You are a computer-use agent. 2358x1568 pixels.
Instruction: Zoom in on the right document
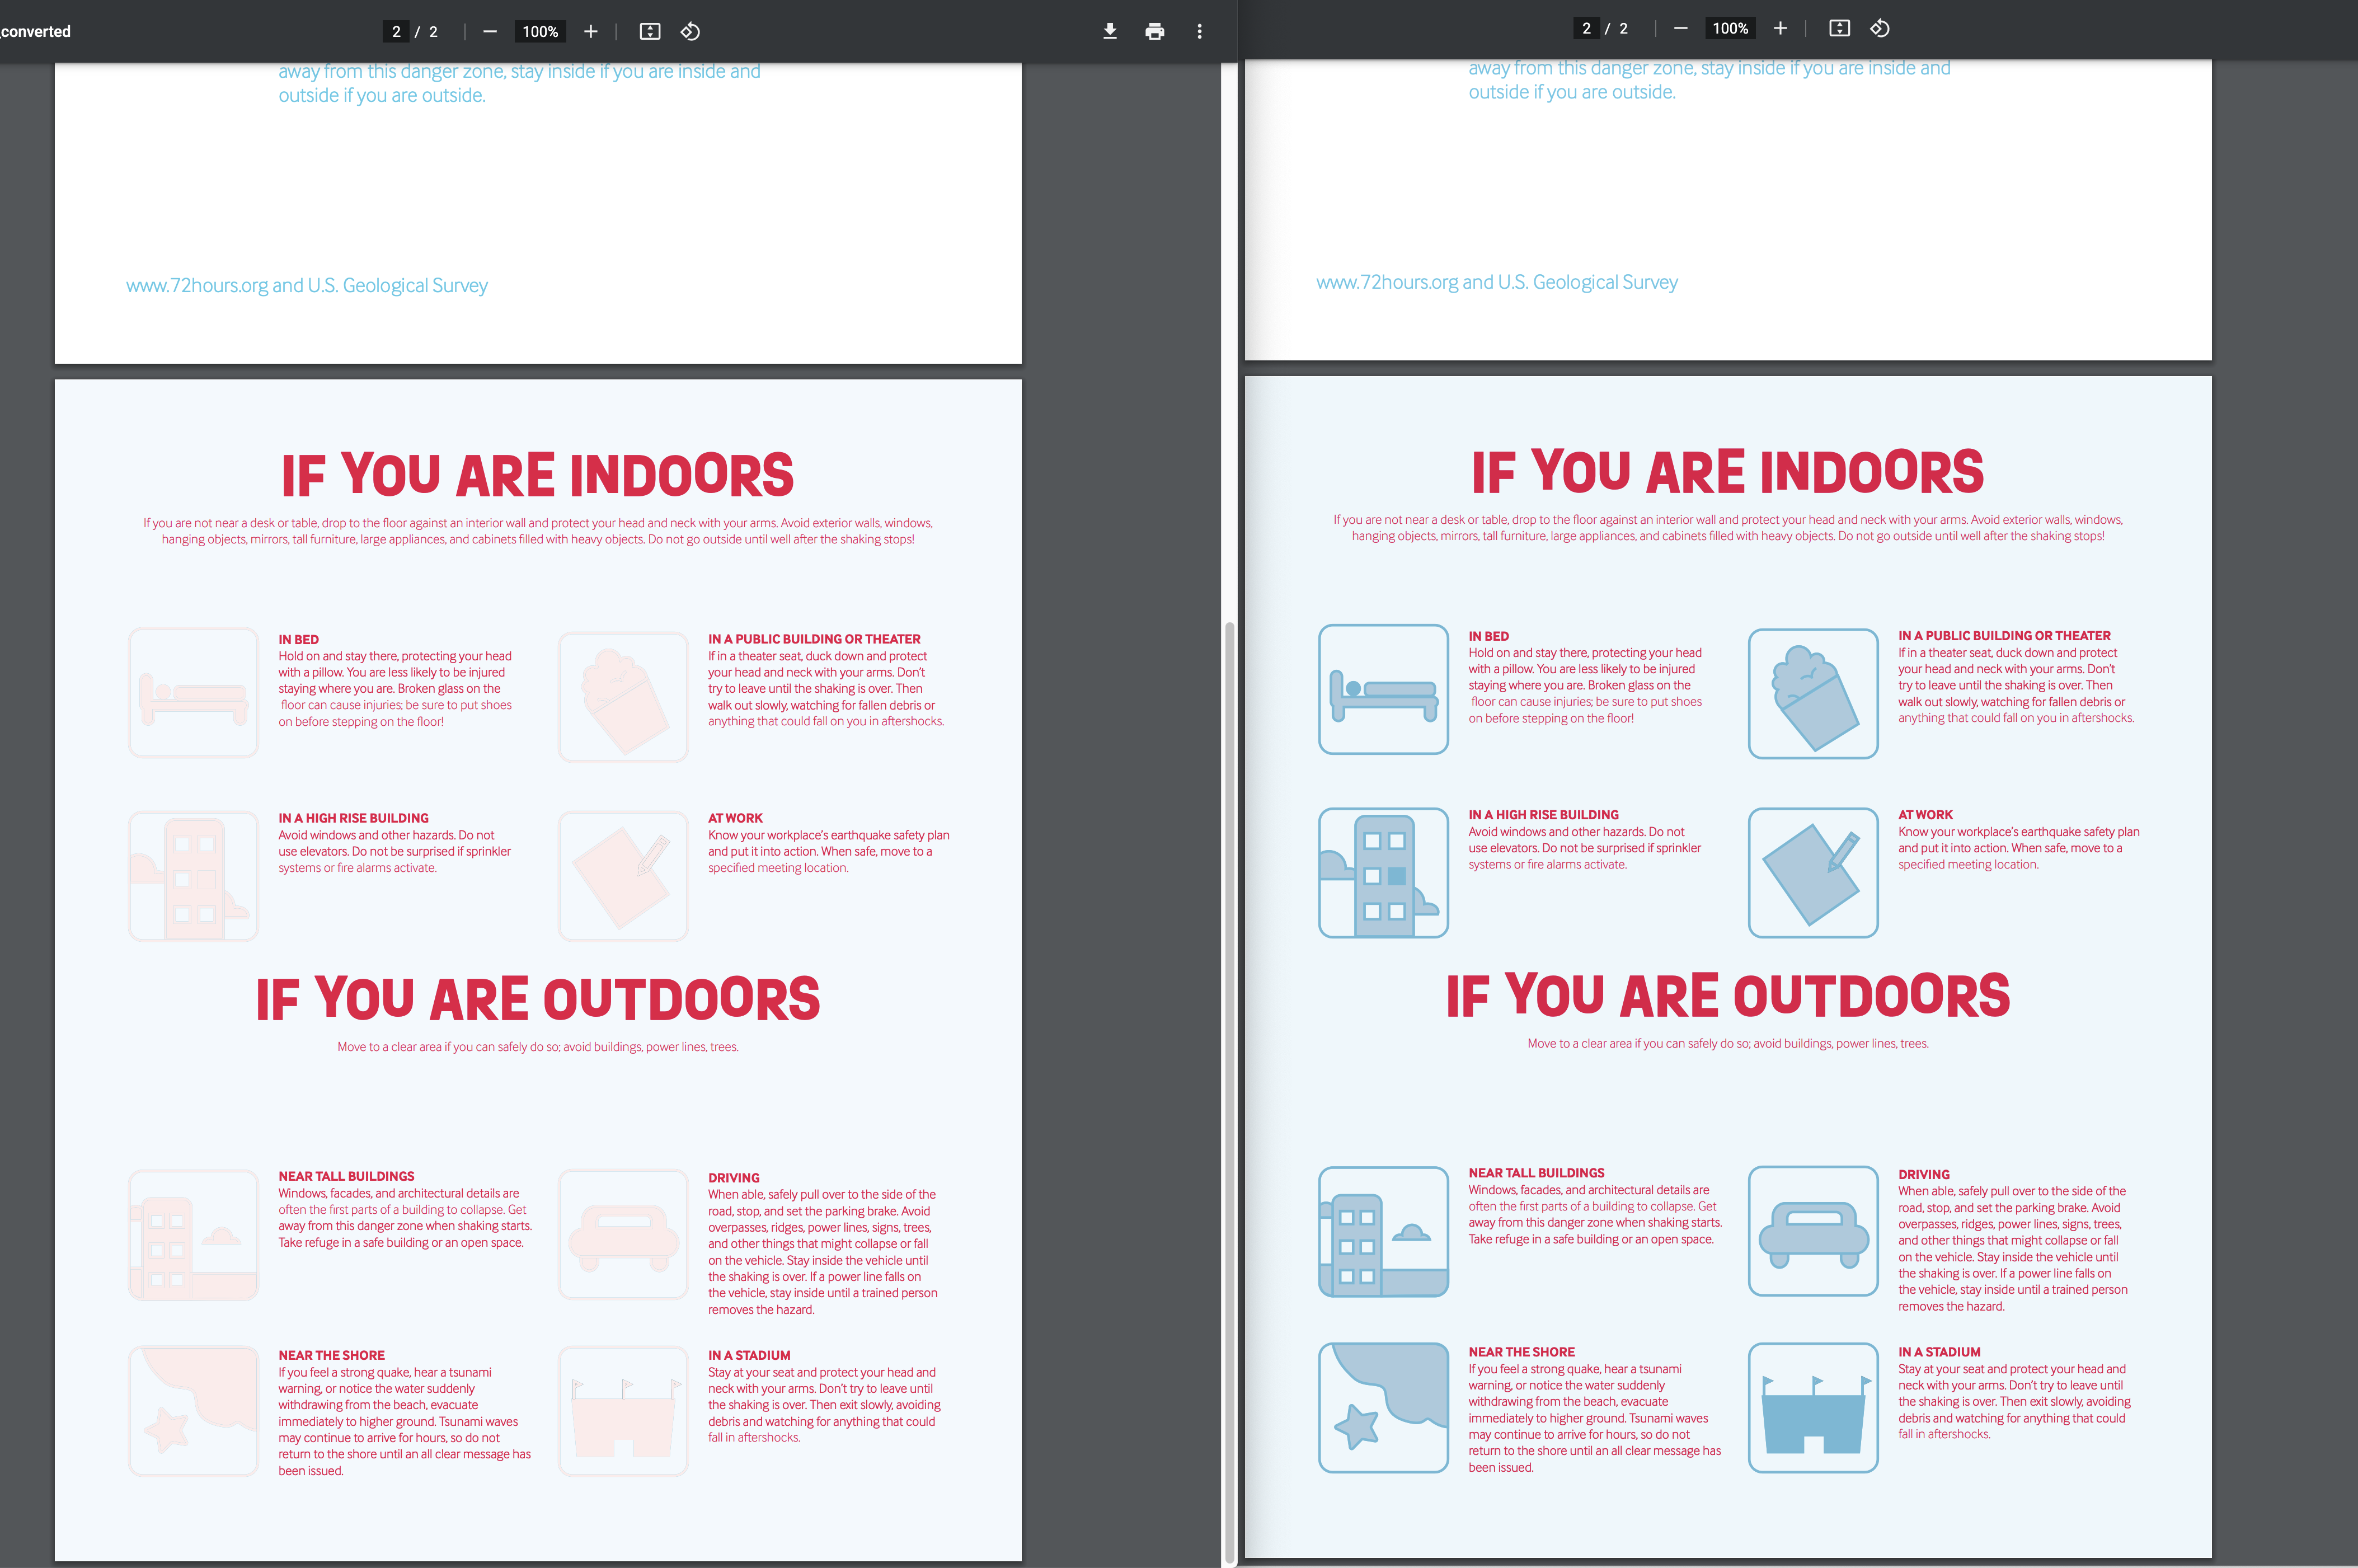[x=1780, y=28]
